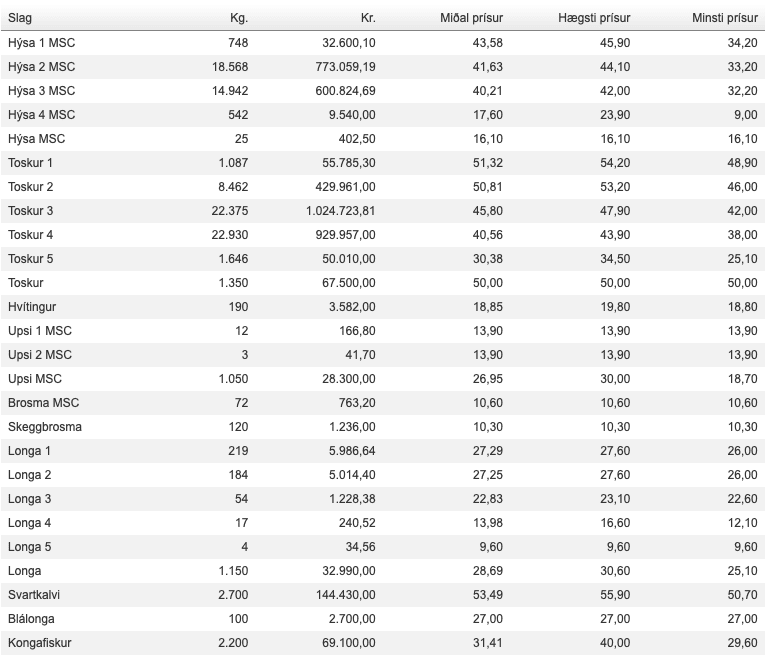Sort by the Kg. column header

pyautogui.click(x=238, y=18)
